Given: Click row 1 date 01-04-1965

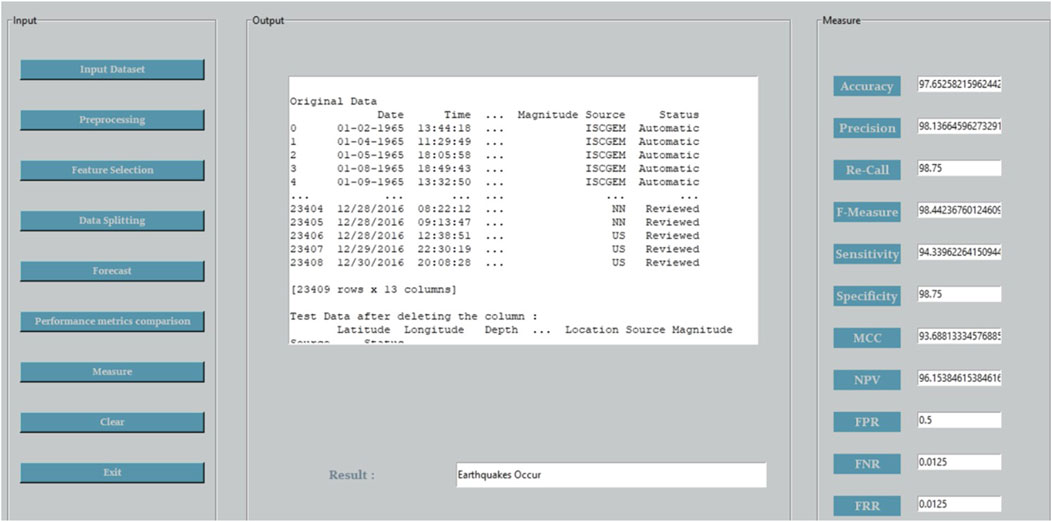Looking at the screenshot, I should pos(370,142).
